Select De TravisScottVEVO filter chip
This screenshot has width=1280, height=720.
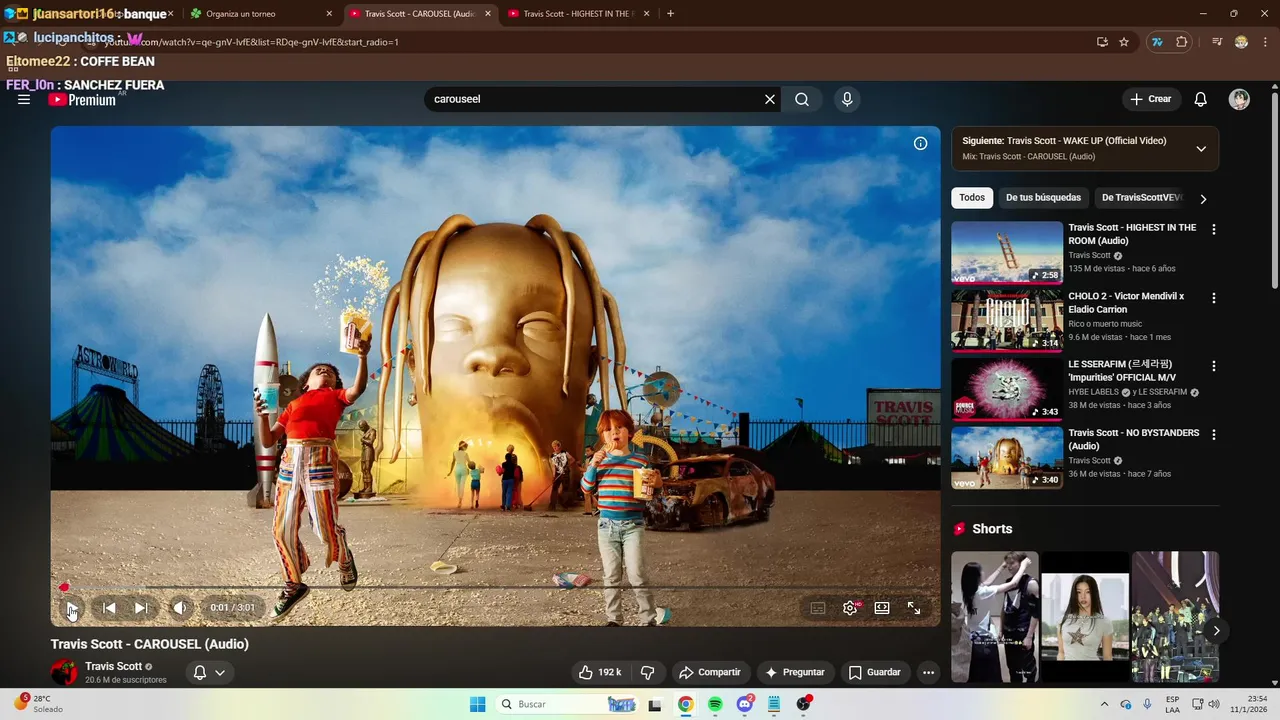[1141, 198]
